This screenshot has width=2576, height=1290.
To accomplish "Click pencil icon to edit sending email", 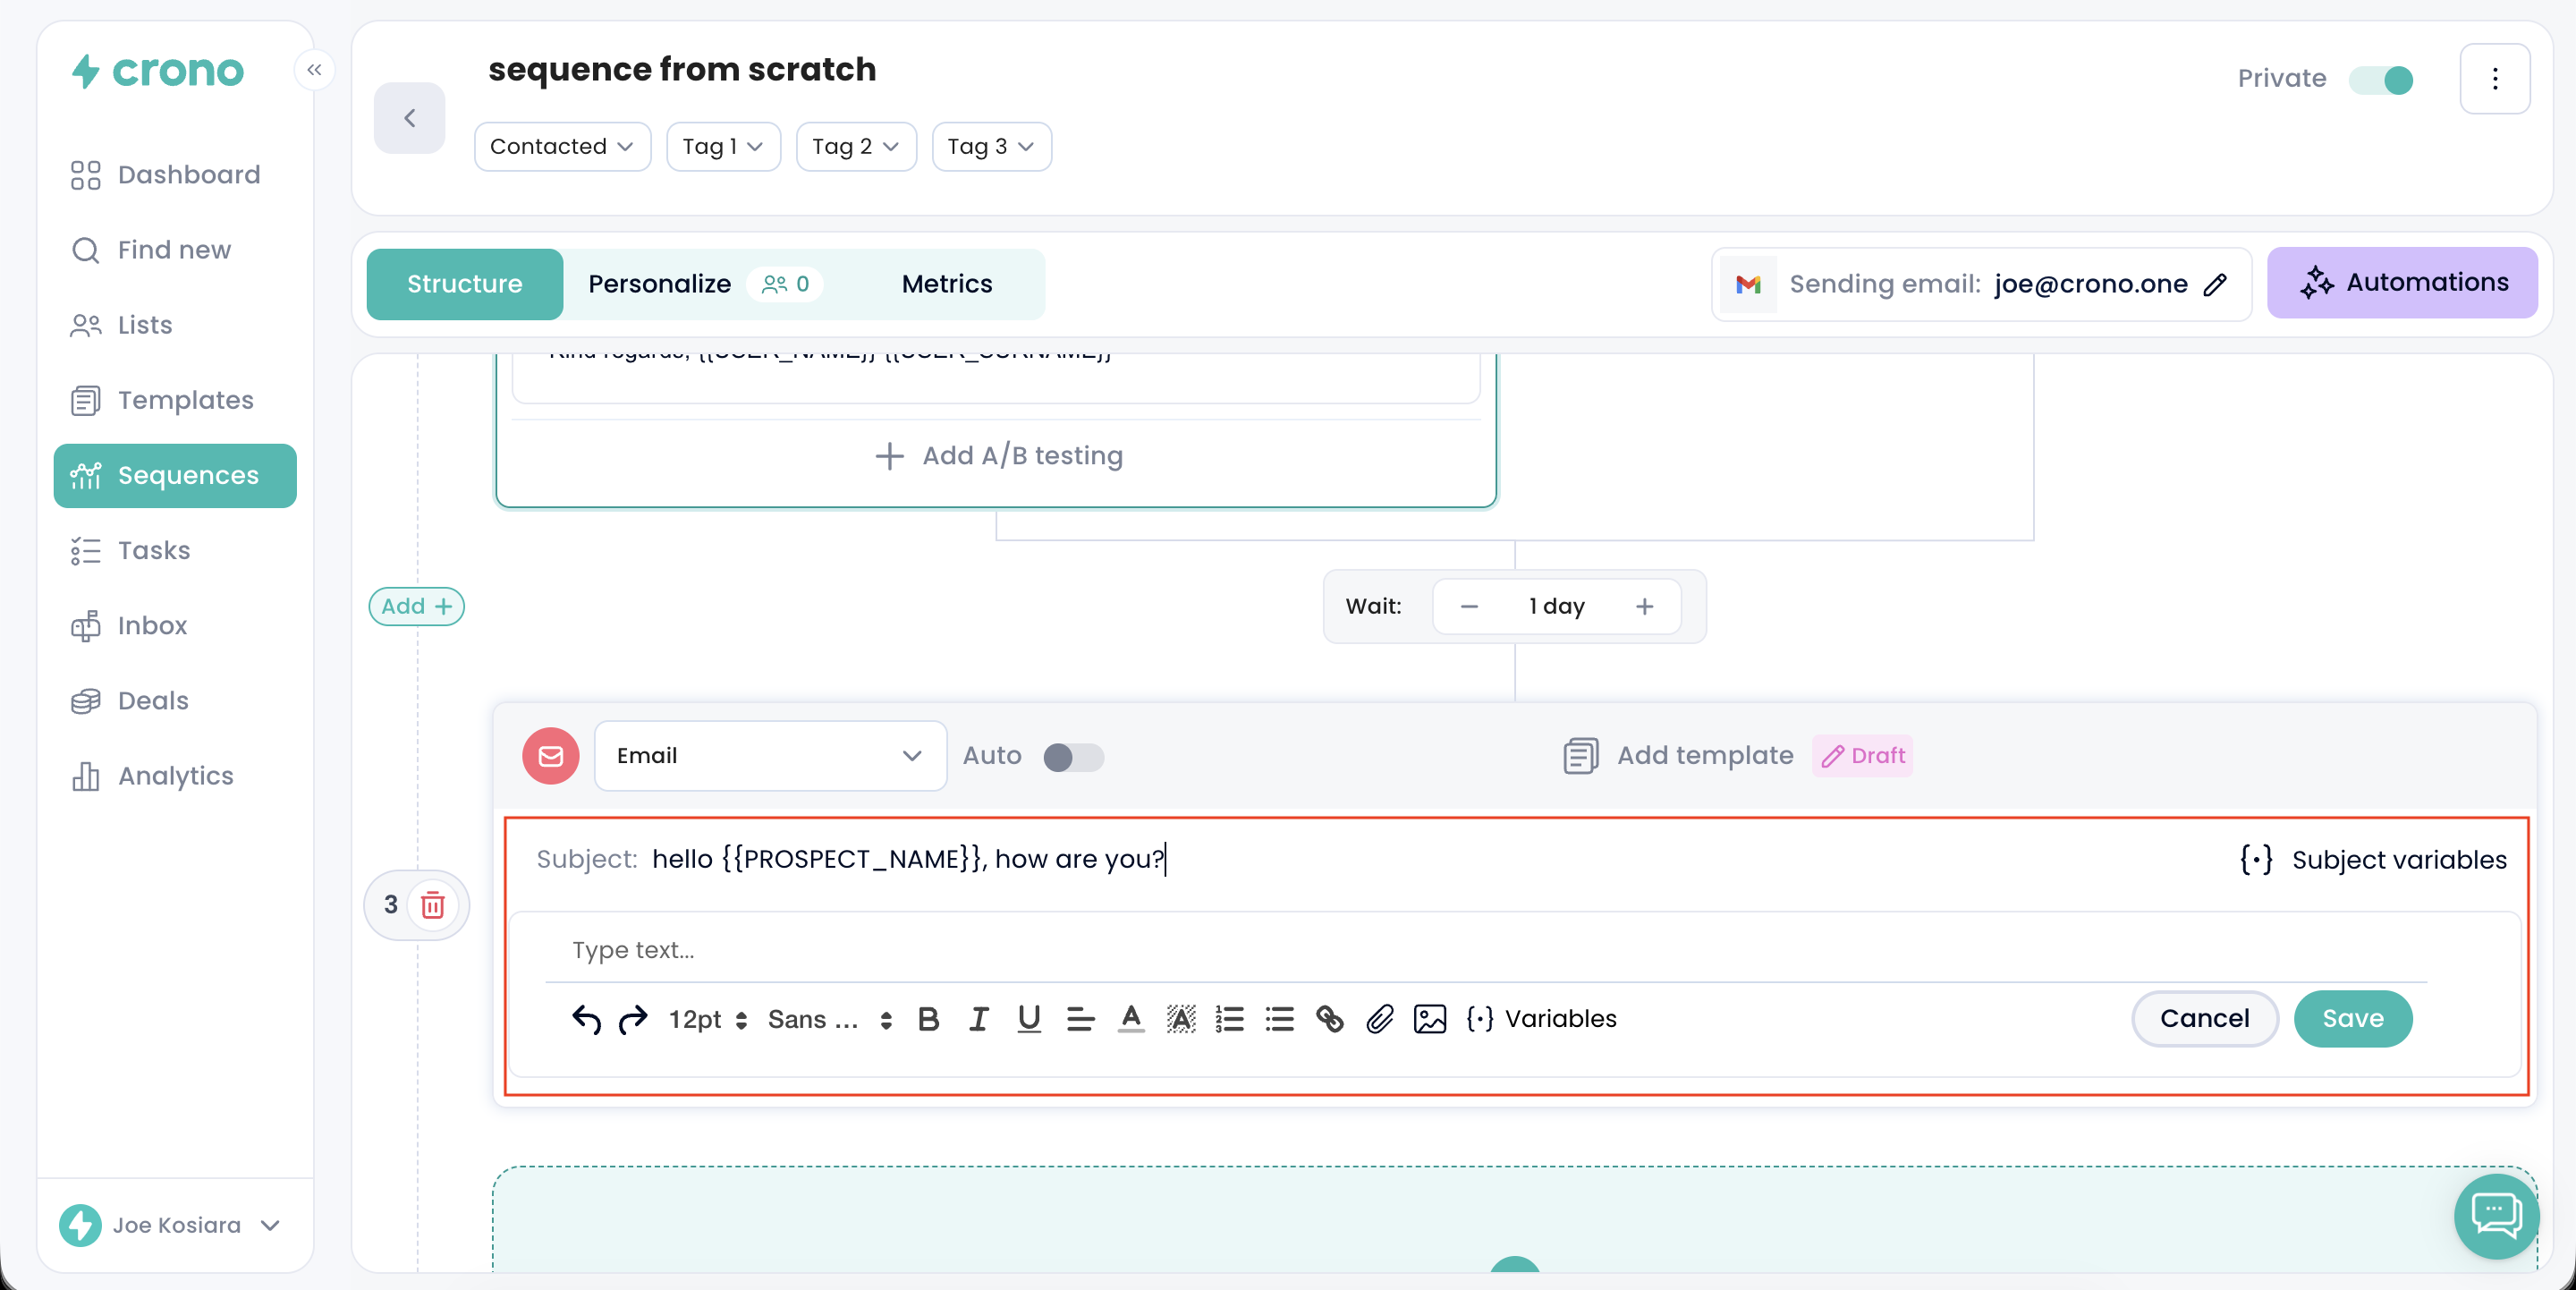I will click(2216, 284).
